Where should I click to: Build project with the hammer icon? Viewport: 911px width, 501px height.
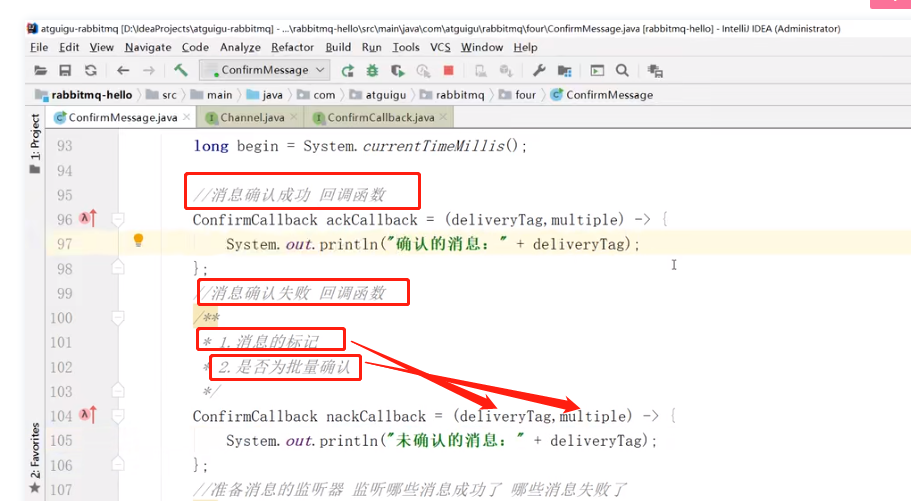click(x=181, y=70)
